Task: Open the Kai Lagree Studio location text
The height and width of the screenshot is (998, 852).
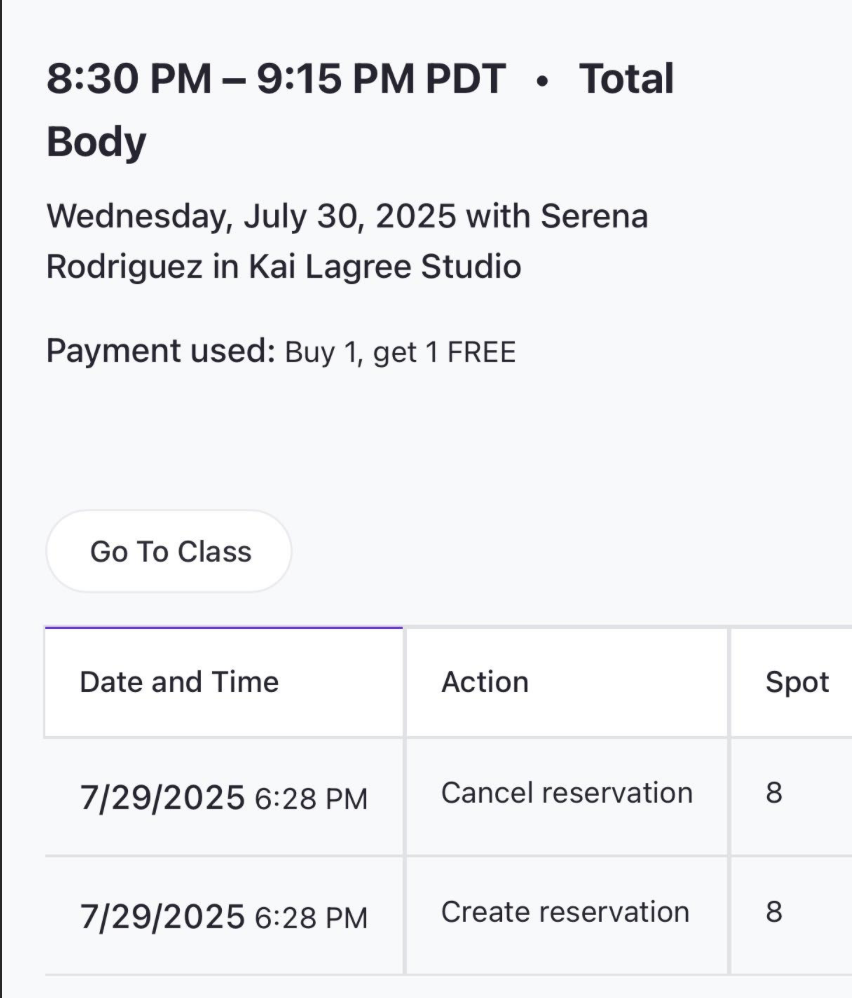Action: tap(384, 267)
